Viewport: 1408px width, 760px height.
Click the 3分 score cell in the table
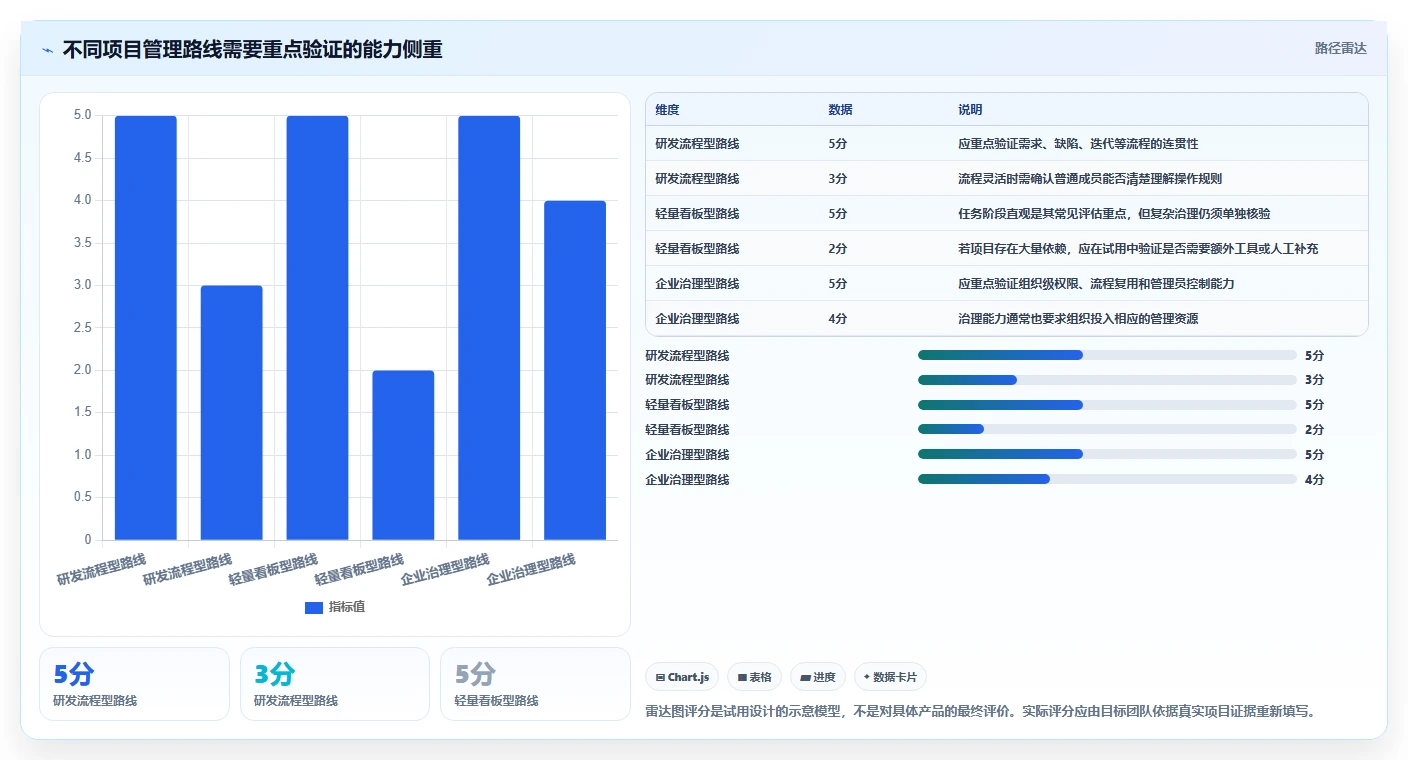coord(838,179)
